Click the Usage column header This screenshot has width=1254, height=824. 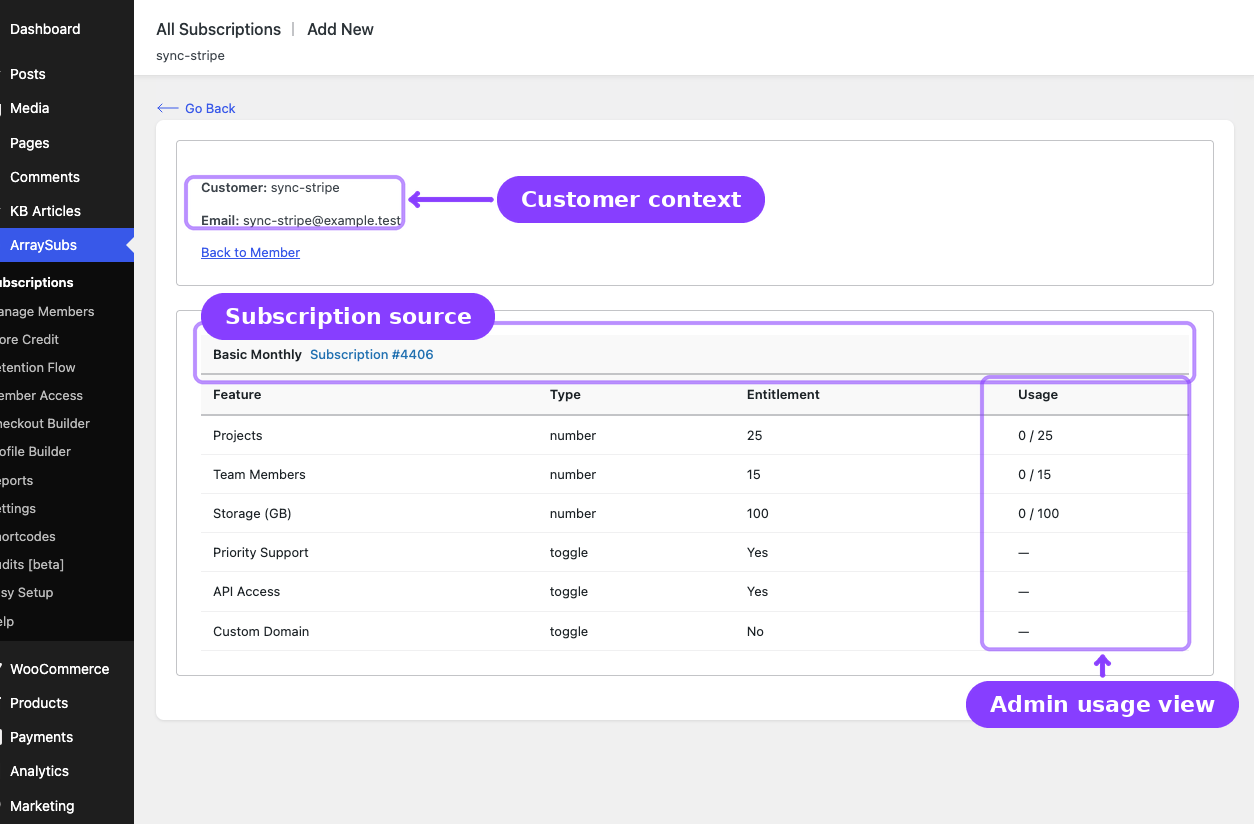(1037, 394)
